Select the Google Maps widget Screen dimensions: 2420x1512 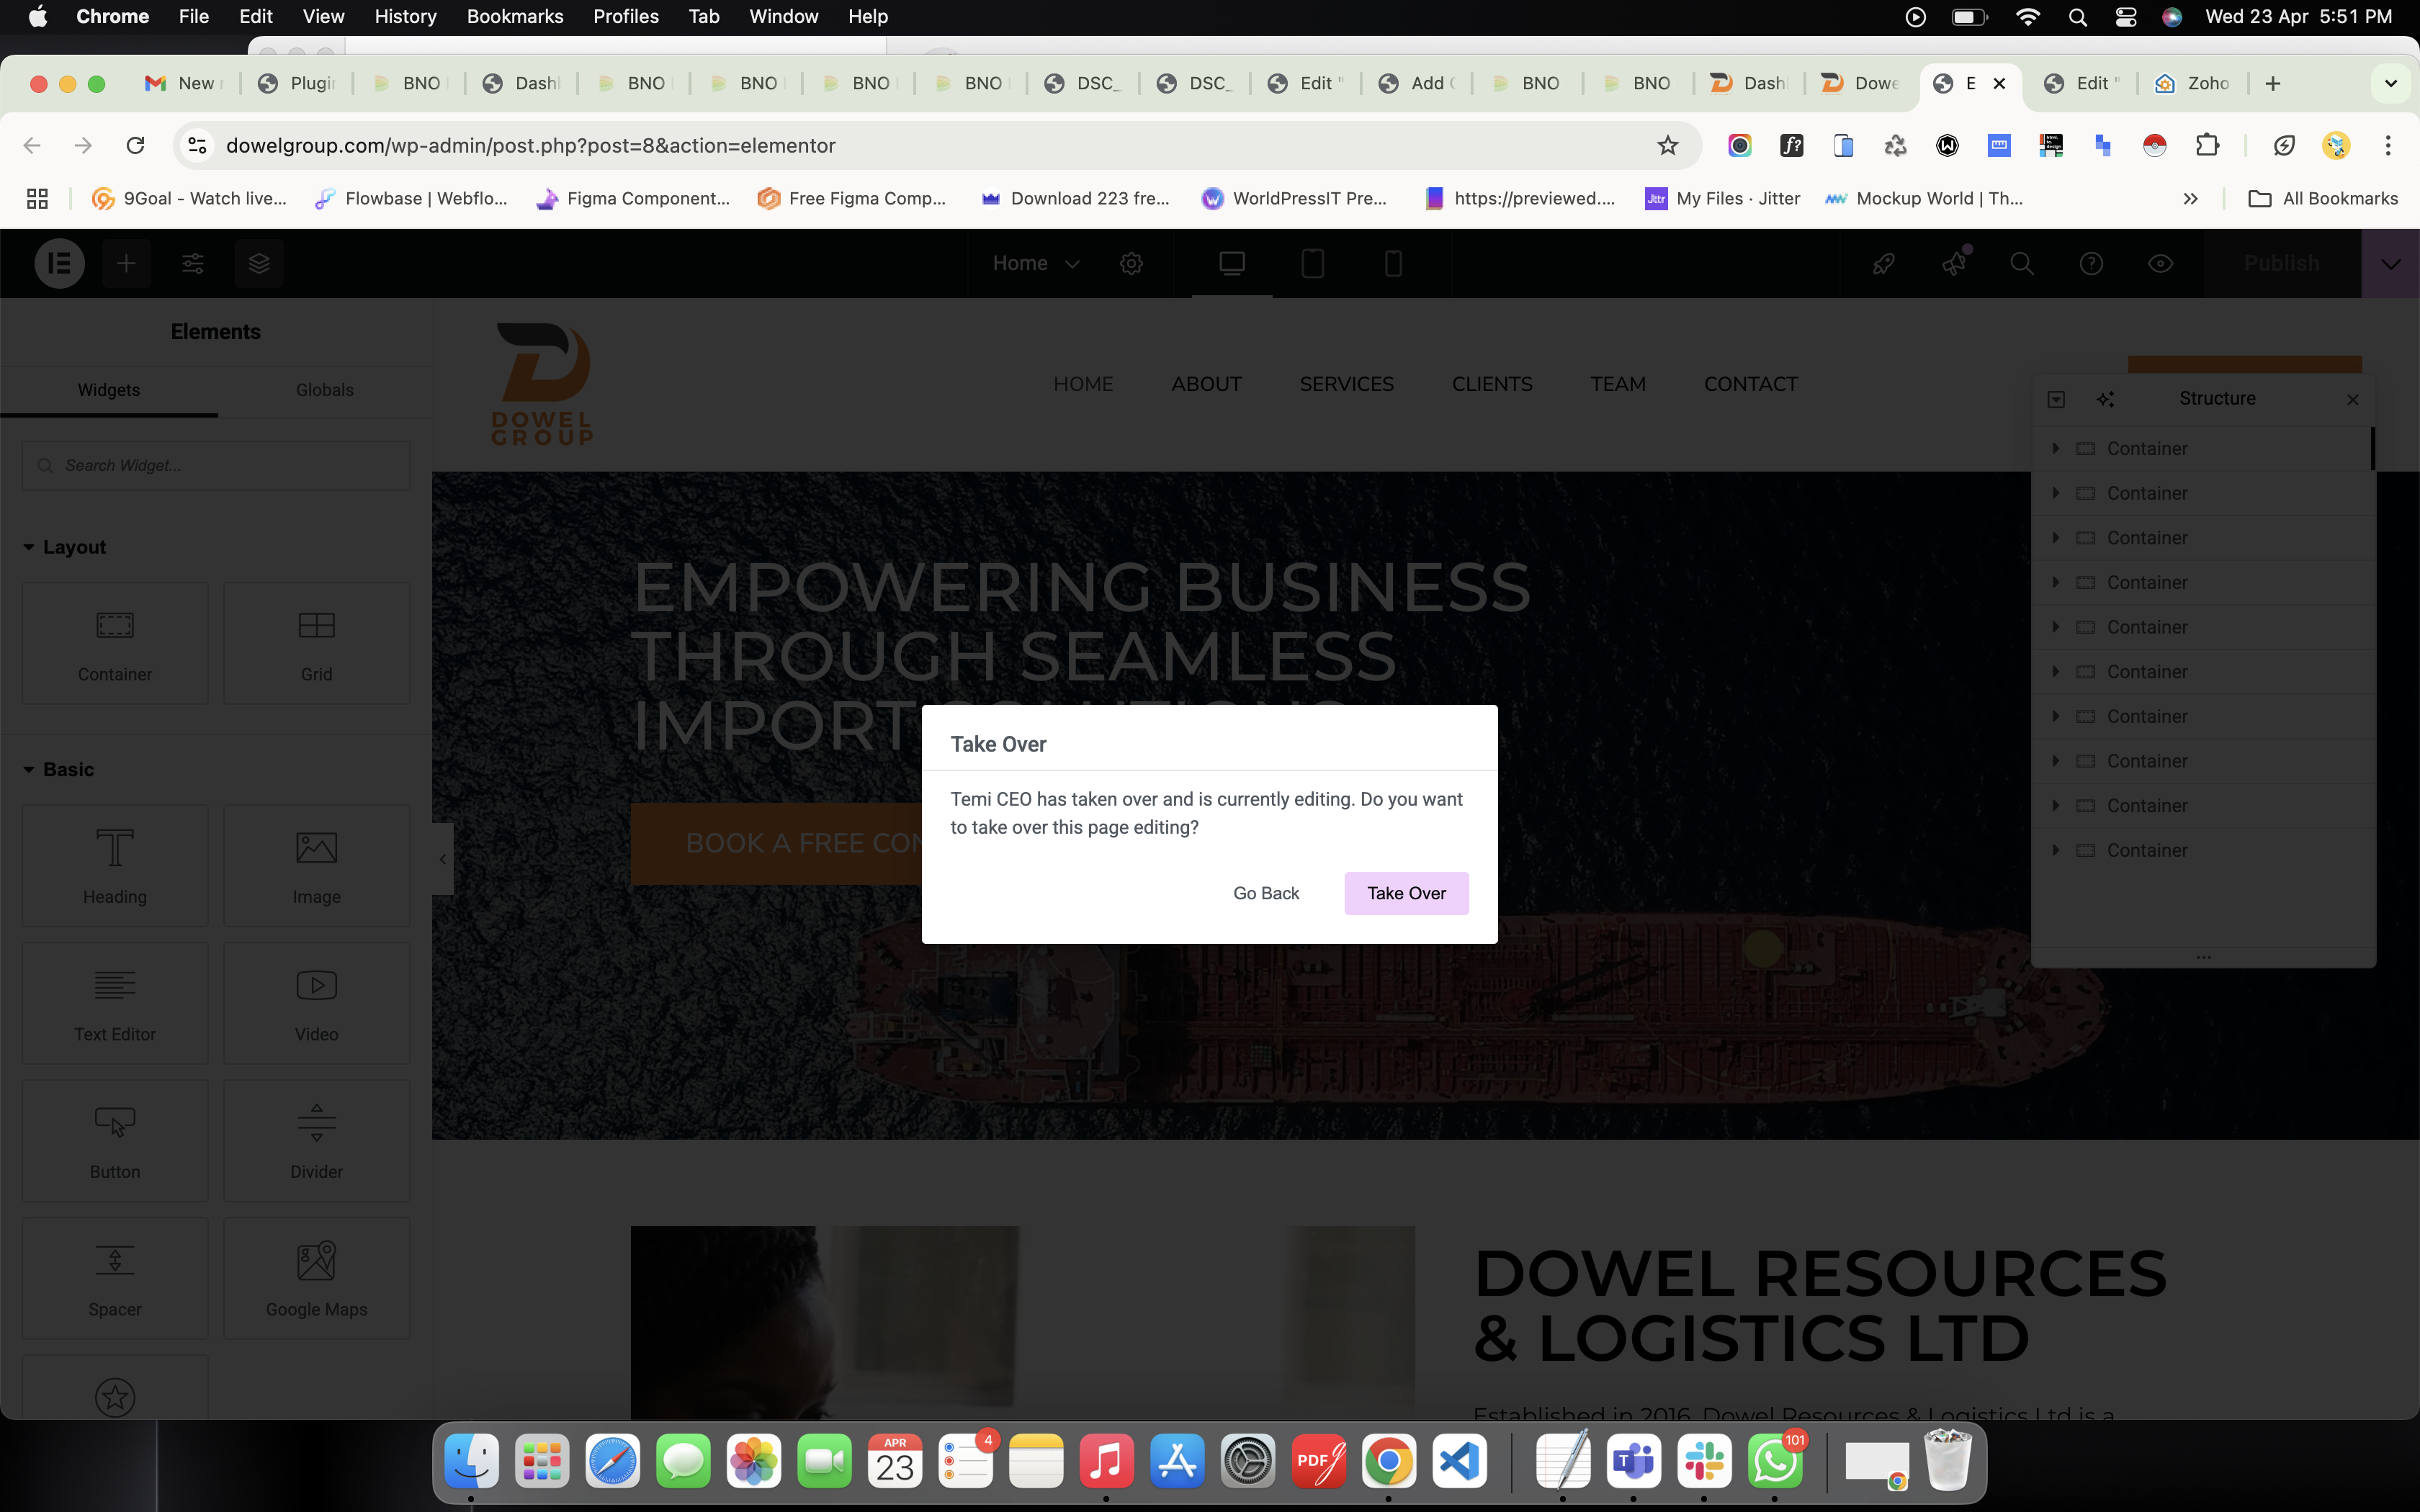click(316, 1278)
